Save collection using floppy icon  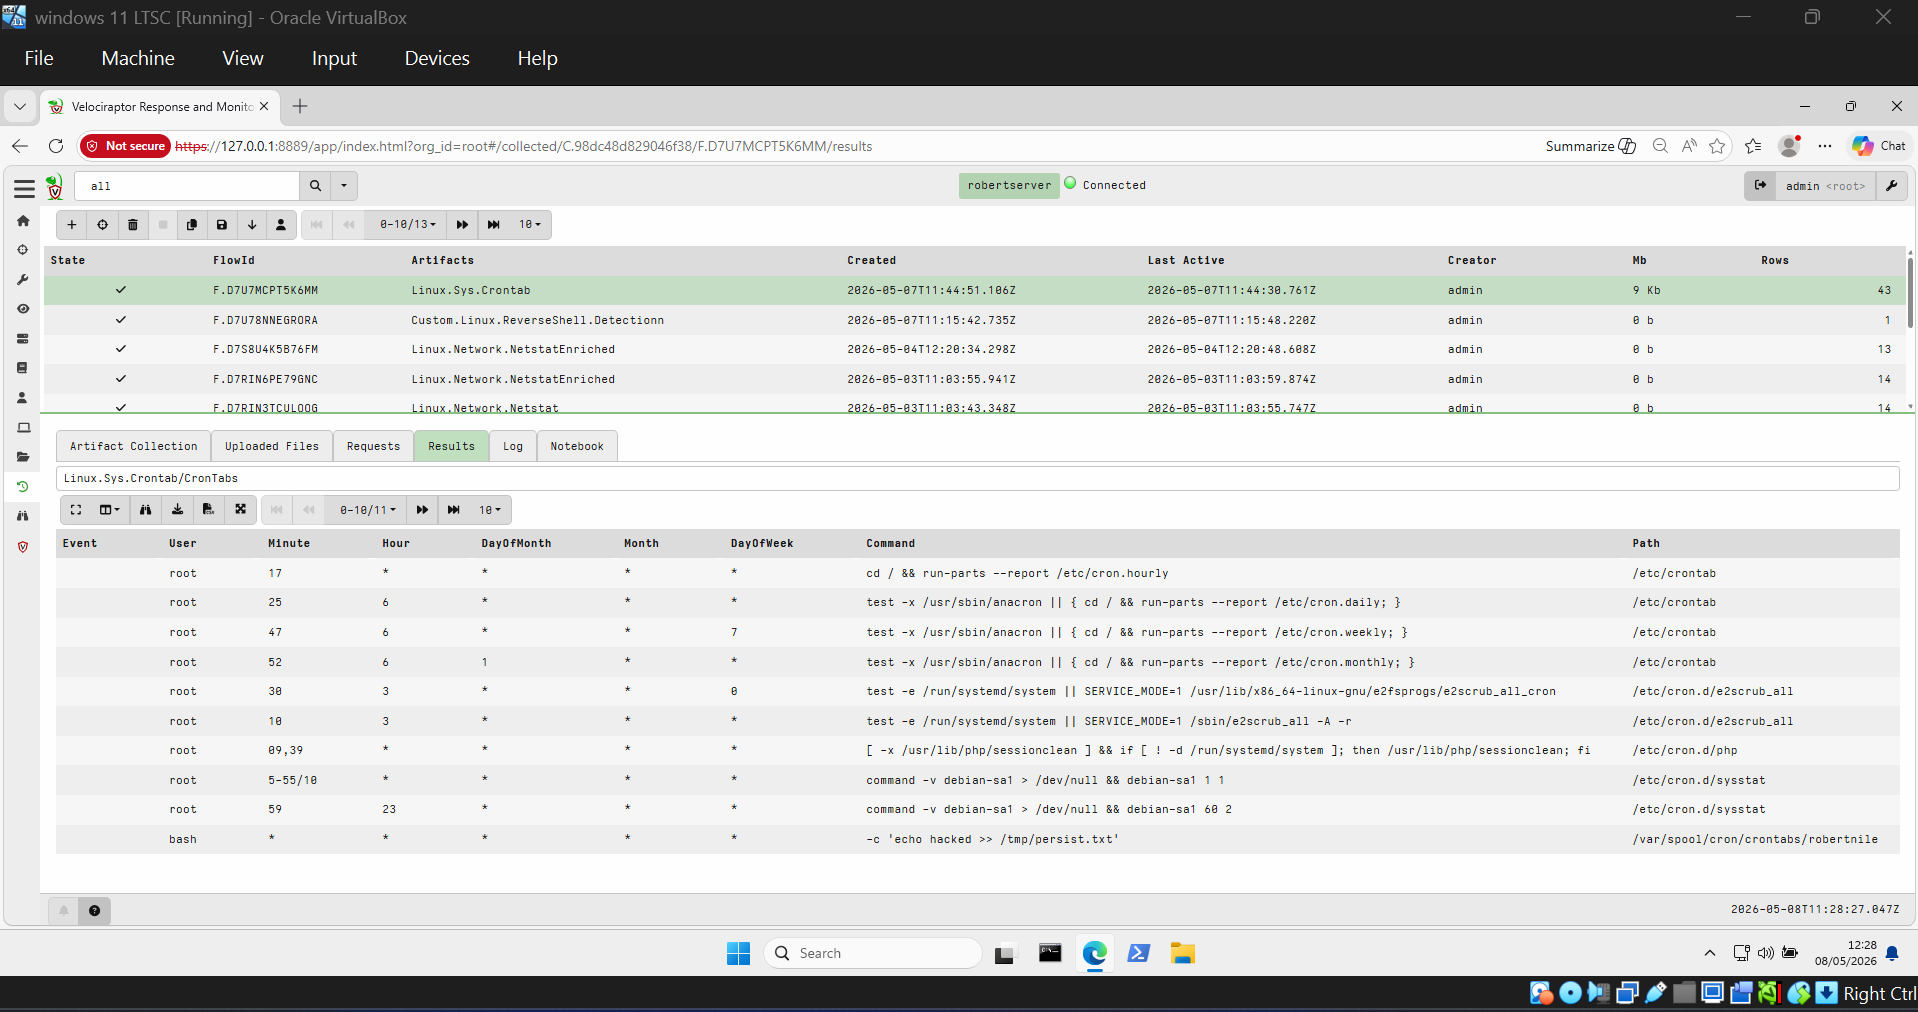pos(222,225)
